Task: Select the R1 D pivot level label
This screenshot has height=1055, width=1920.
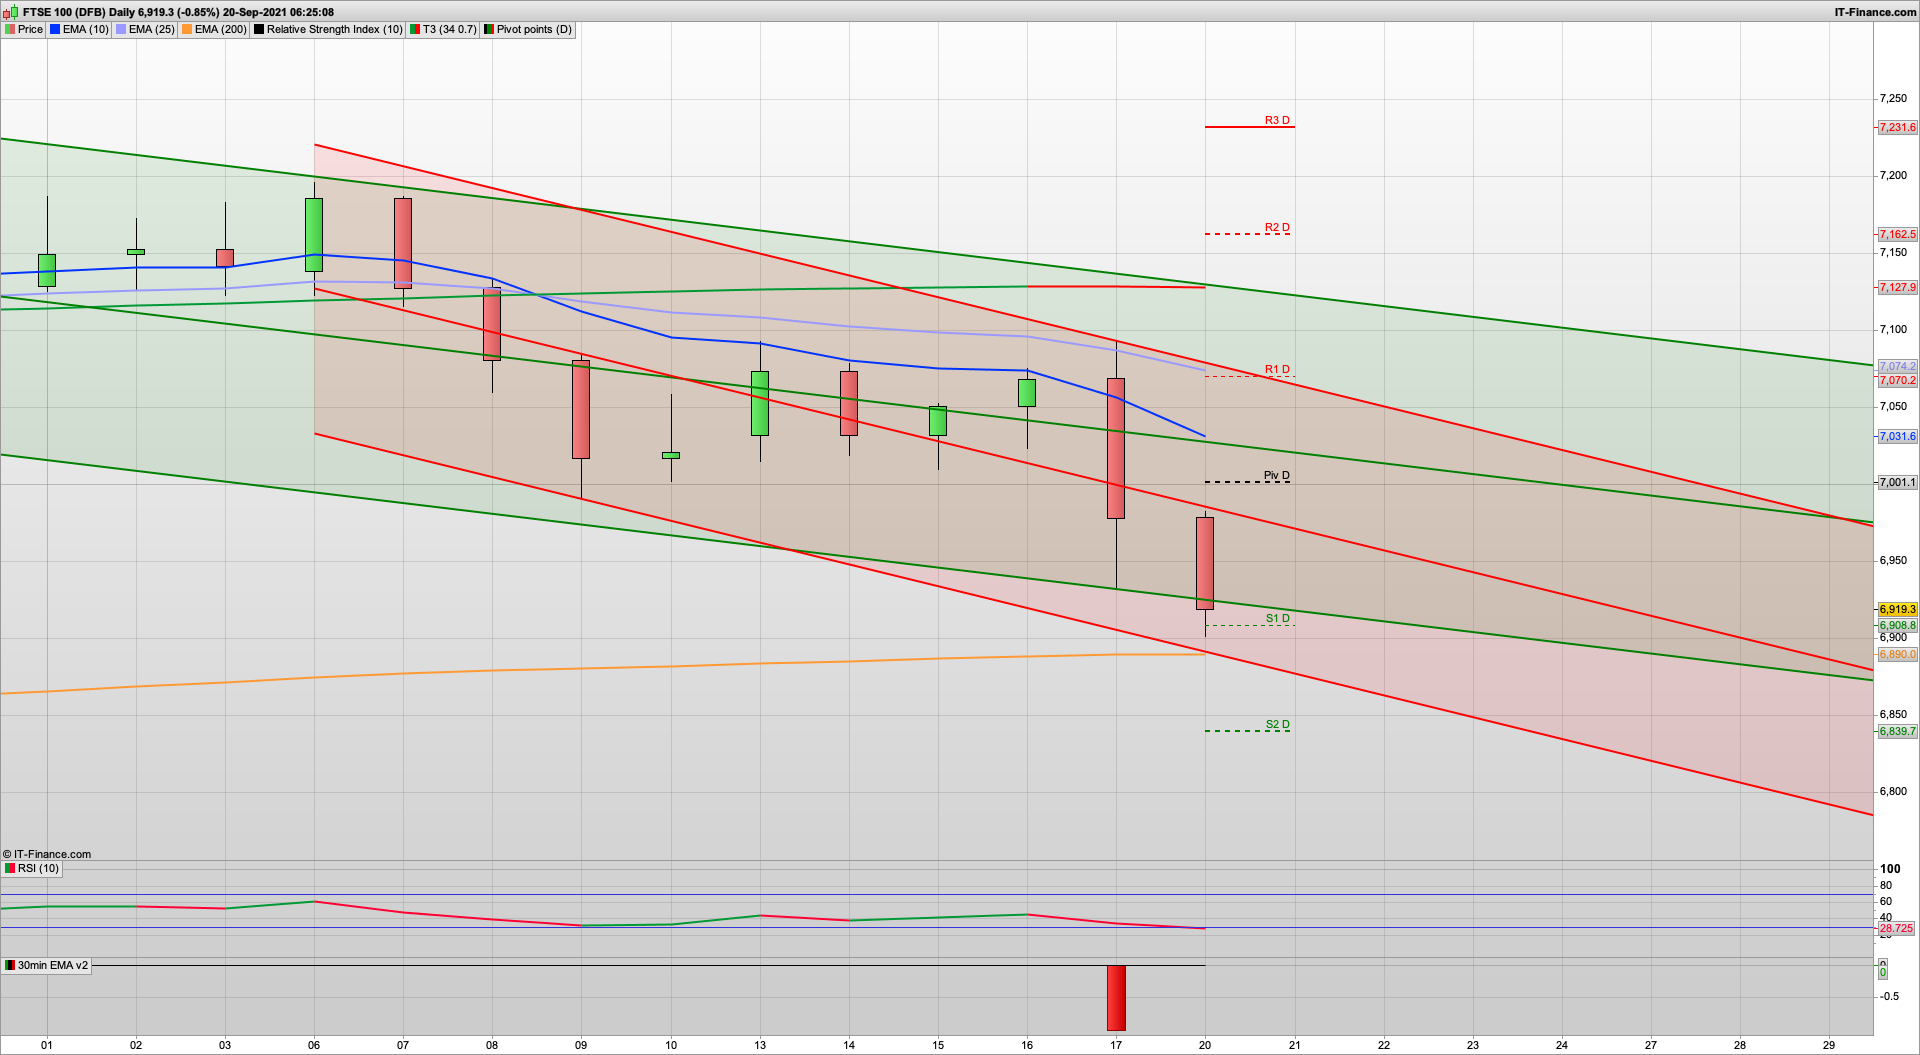Action: click(1277, 370)
